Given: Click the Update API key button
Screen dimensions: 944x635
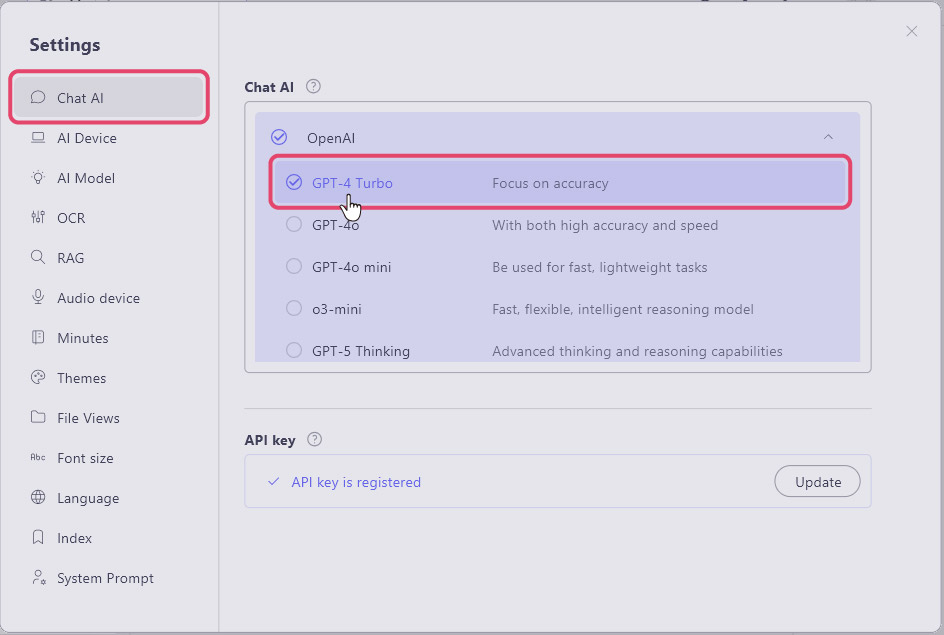Looking at the screenshot, I should coord(817,482).
